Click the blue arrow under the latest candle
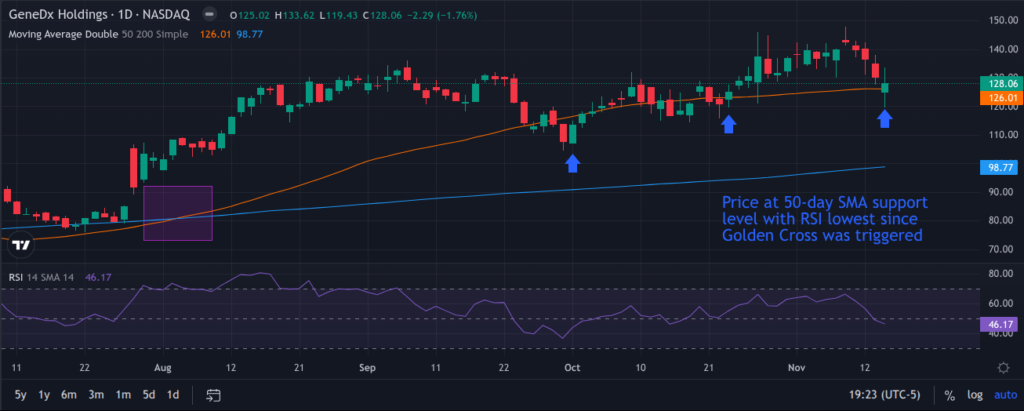The width and height of the screenshot is (1024, 411). click(x=885, y=119)
